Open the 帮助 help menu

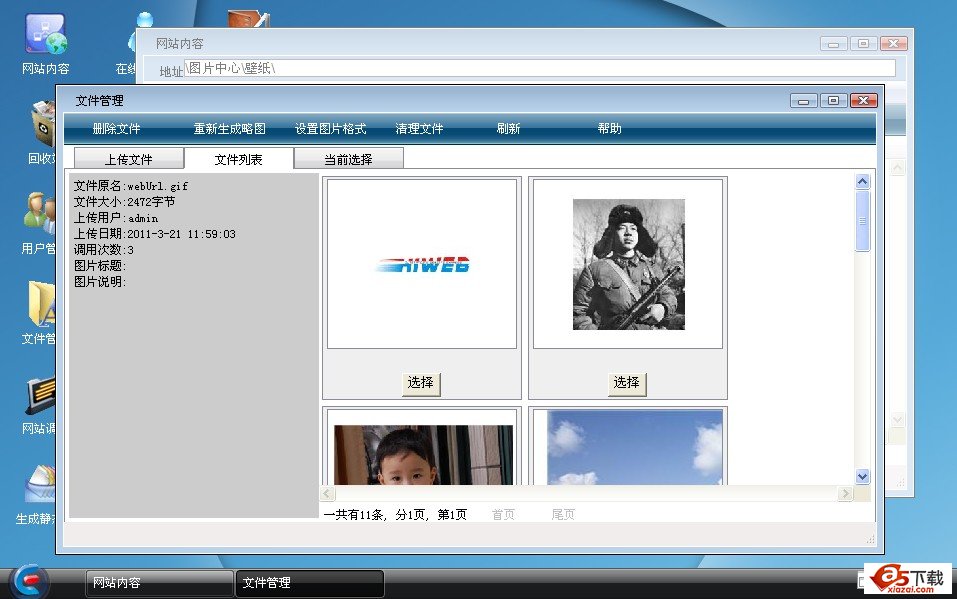click(x=609, y=129)
